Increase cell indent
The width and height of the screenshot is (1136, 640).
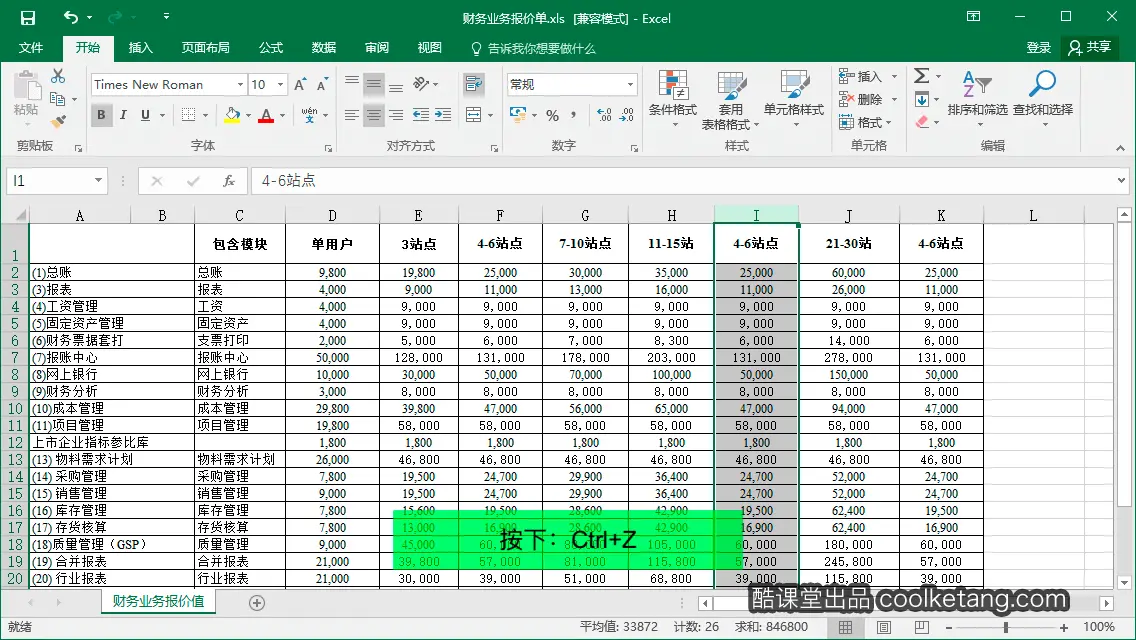tap(443, 115)
